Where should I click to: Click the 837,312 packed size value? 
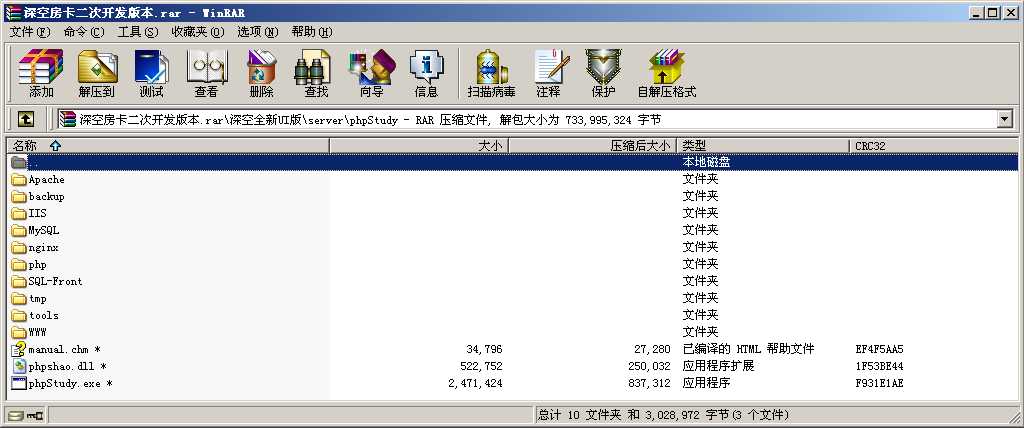(x=648, y=384)
